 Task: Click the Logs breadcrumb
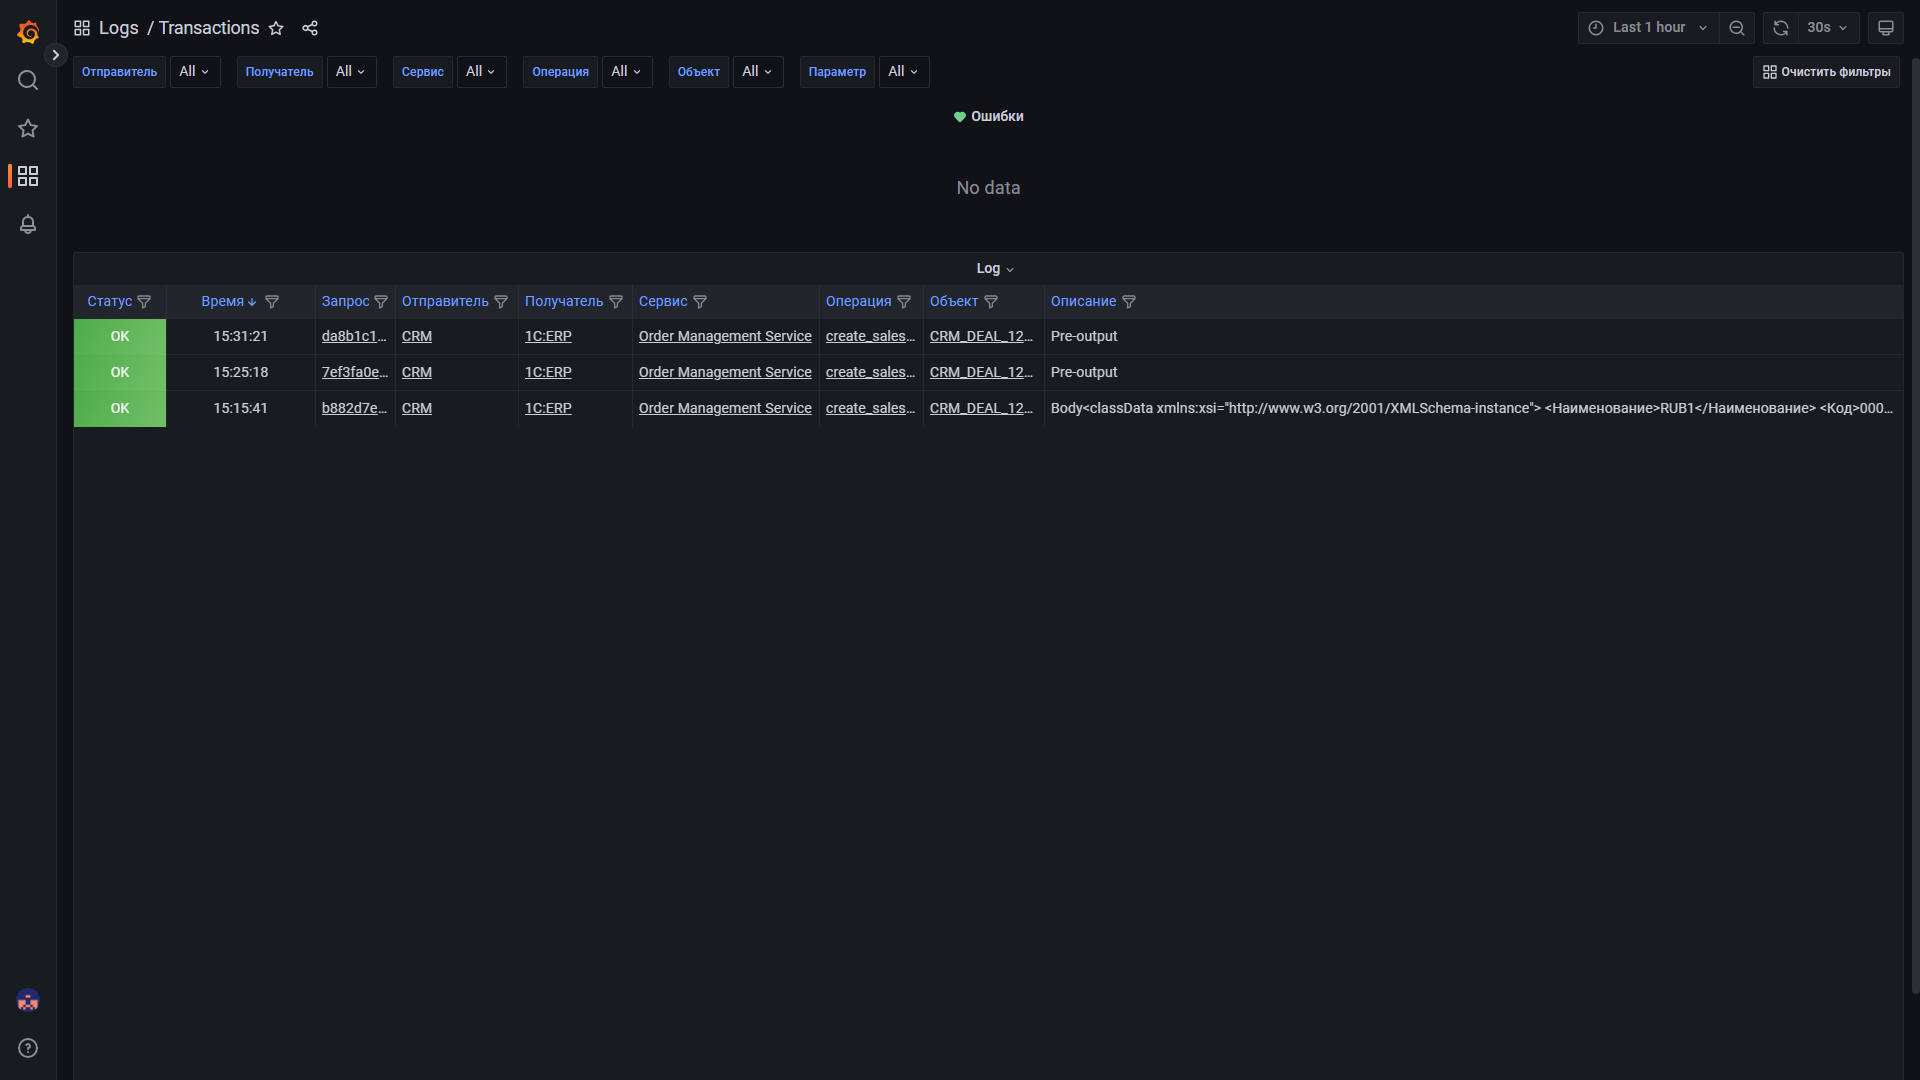[119, 28]
